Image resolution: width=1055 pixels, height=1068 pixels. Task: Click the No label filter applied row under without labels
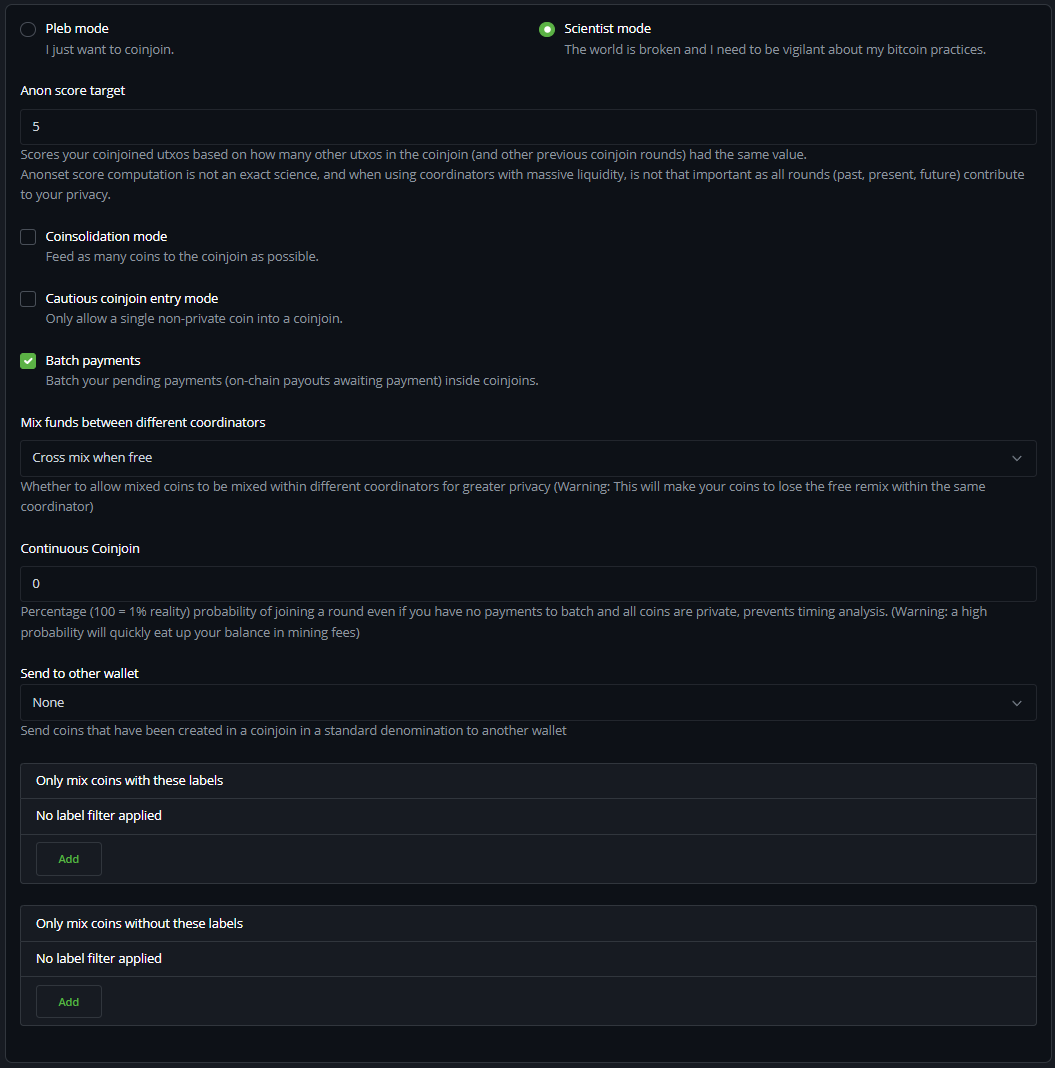[98, 958]
